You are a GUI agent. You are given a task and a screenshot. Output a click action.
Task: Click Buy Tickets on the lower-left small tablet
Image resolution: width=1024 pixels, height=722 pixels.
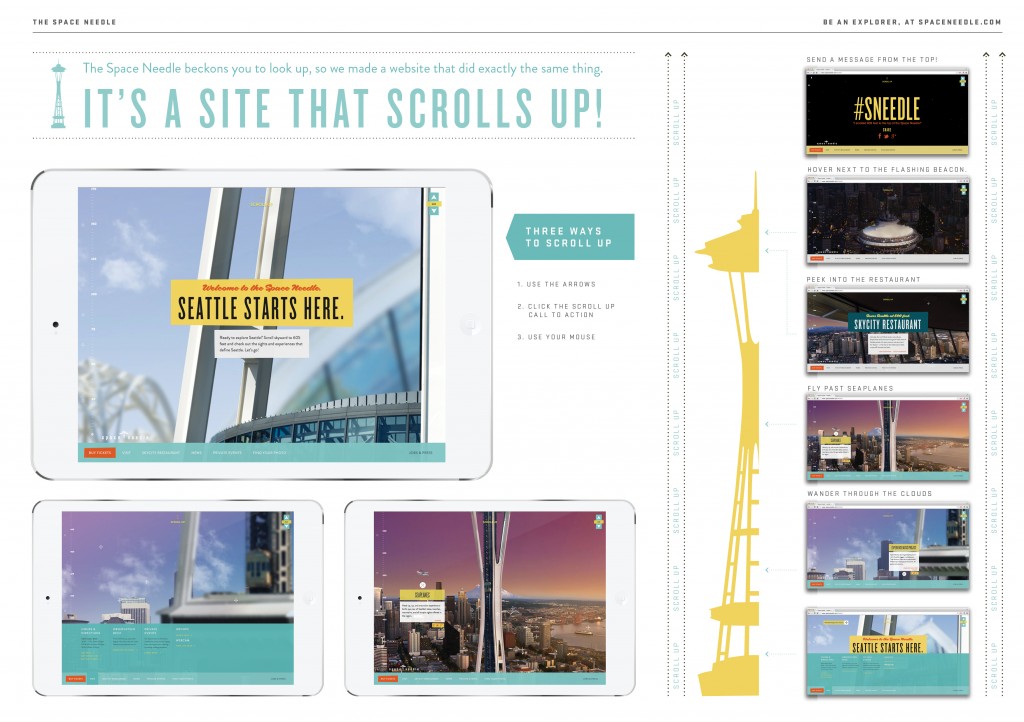(76, 679)
